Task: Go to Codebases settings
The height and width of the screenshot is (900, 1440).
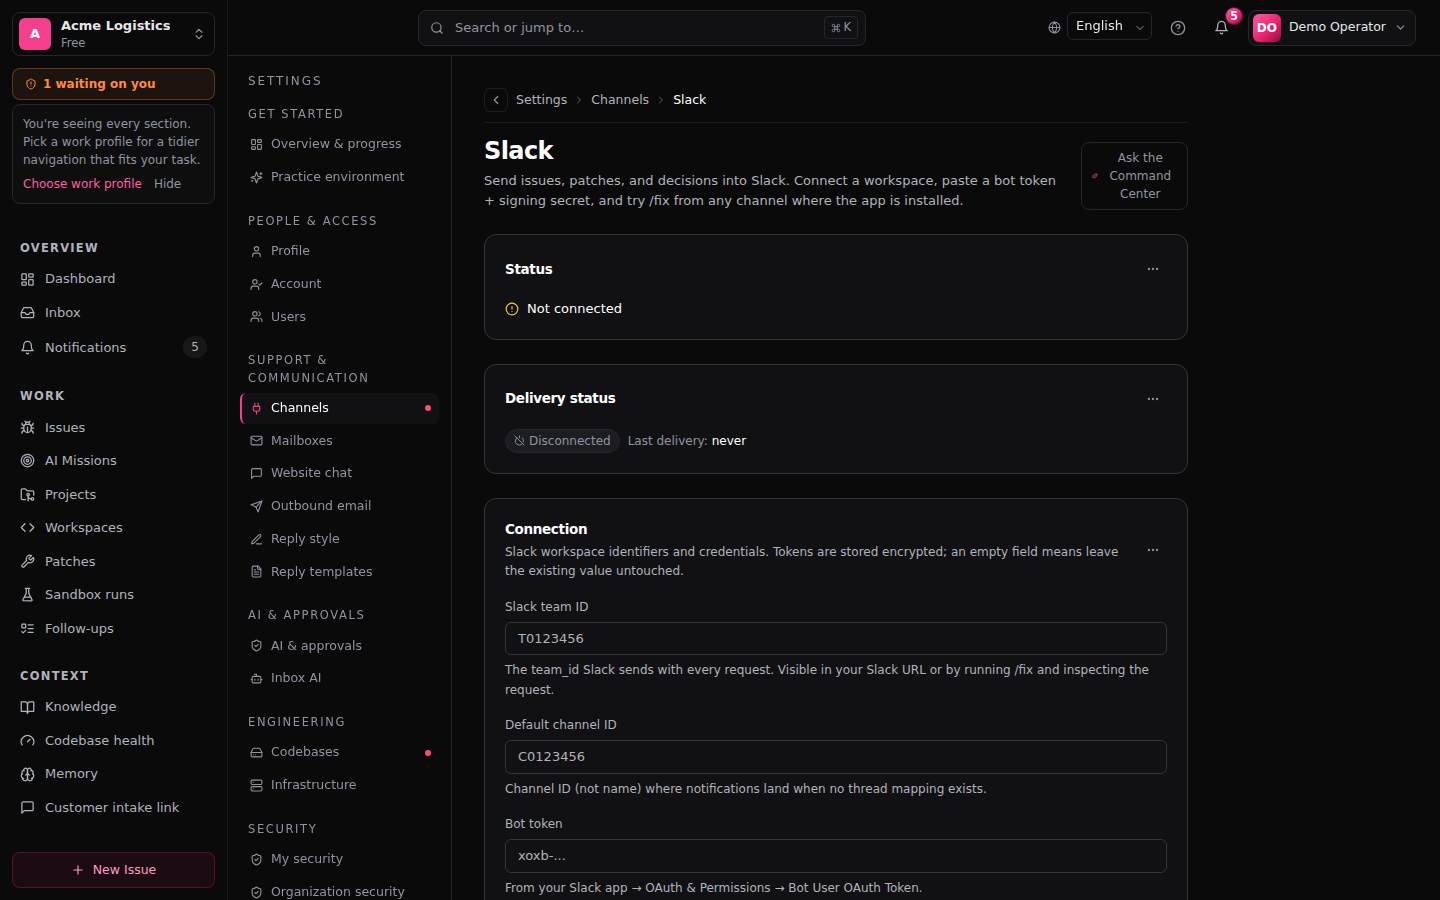Action: click(x=339, y=752)
